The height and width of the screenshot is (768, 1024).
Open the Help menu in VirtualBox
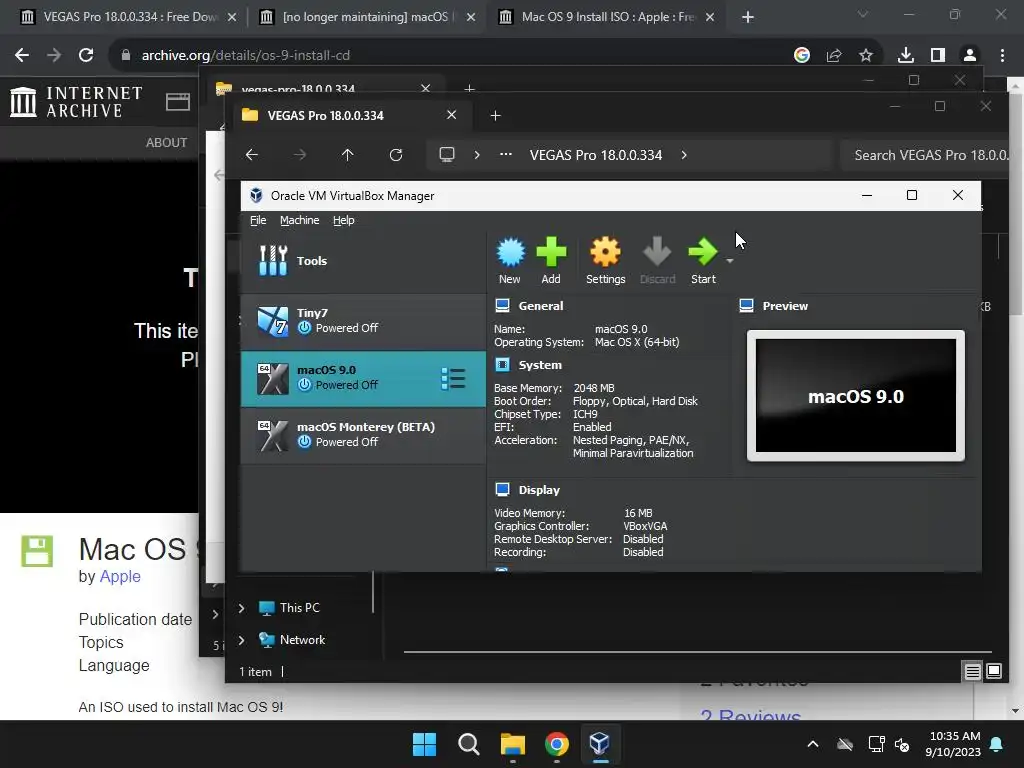click(x=344, y=220)
